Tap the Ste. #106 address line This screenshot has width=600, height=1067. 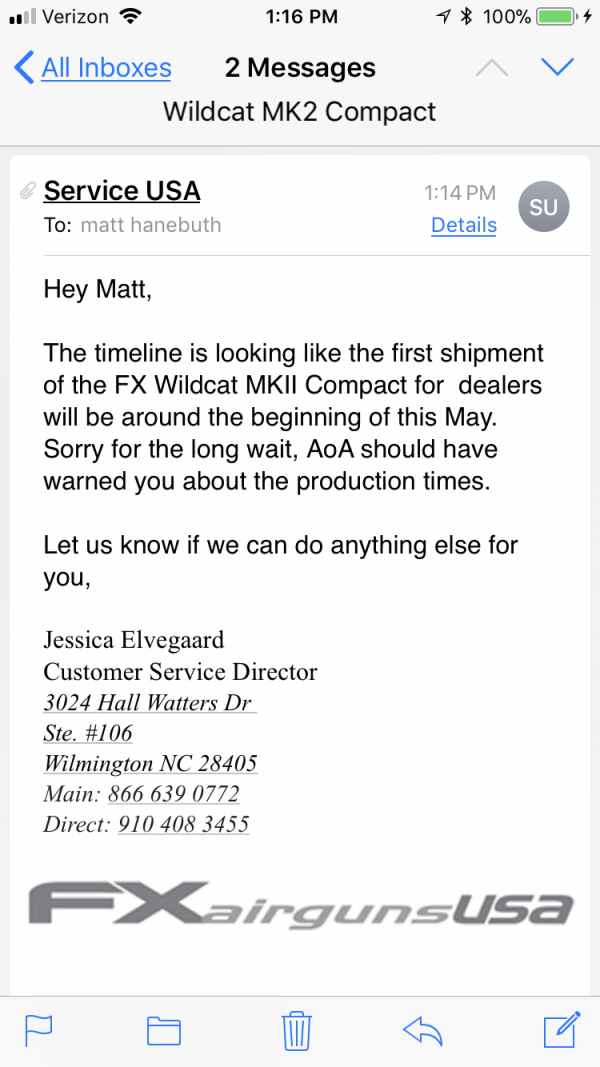[88, 733]
